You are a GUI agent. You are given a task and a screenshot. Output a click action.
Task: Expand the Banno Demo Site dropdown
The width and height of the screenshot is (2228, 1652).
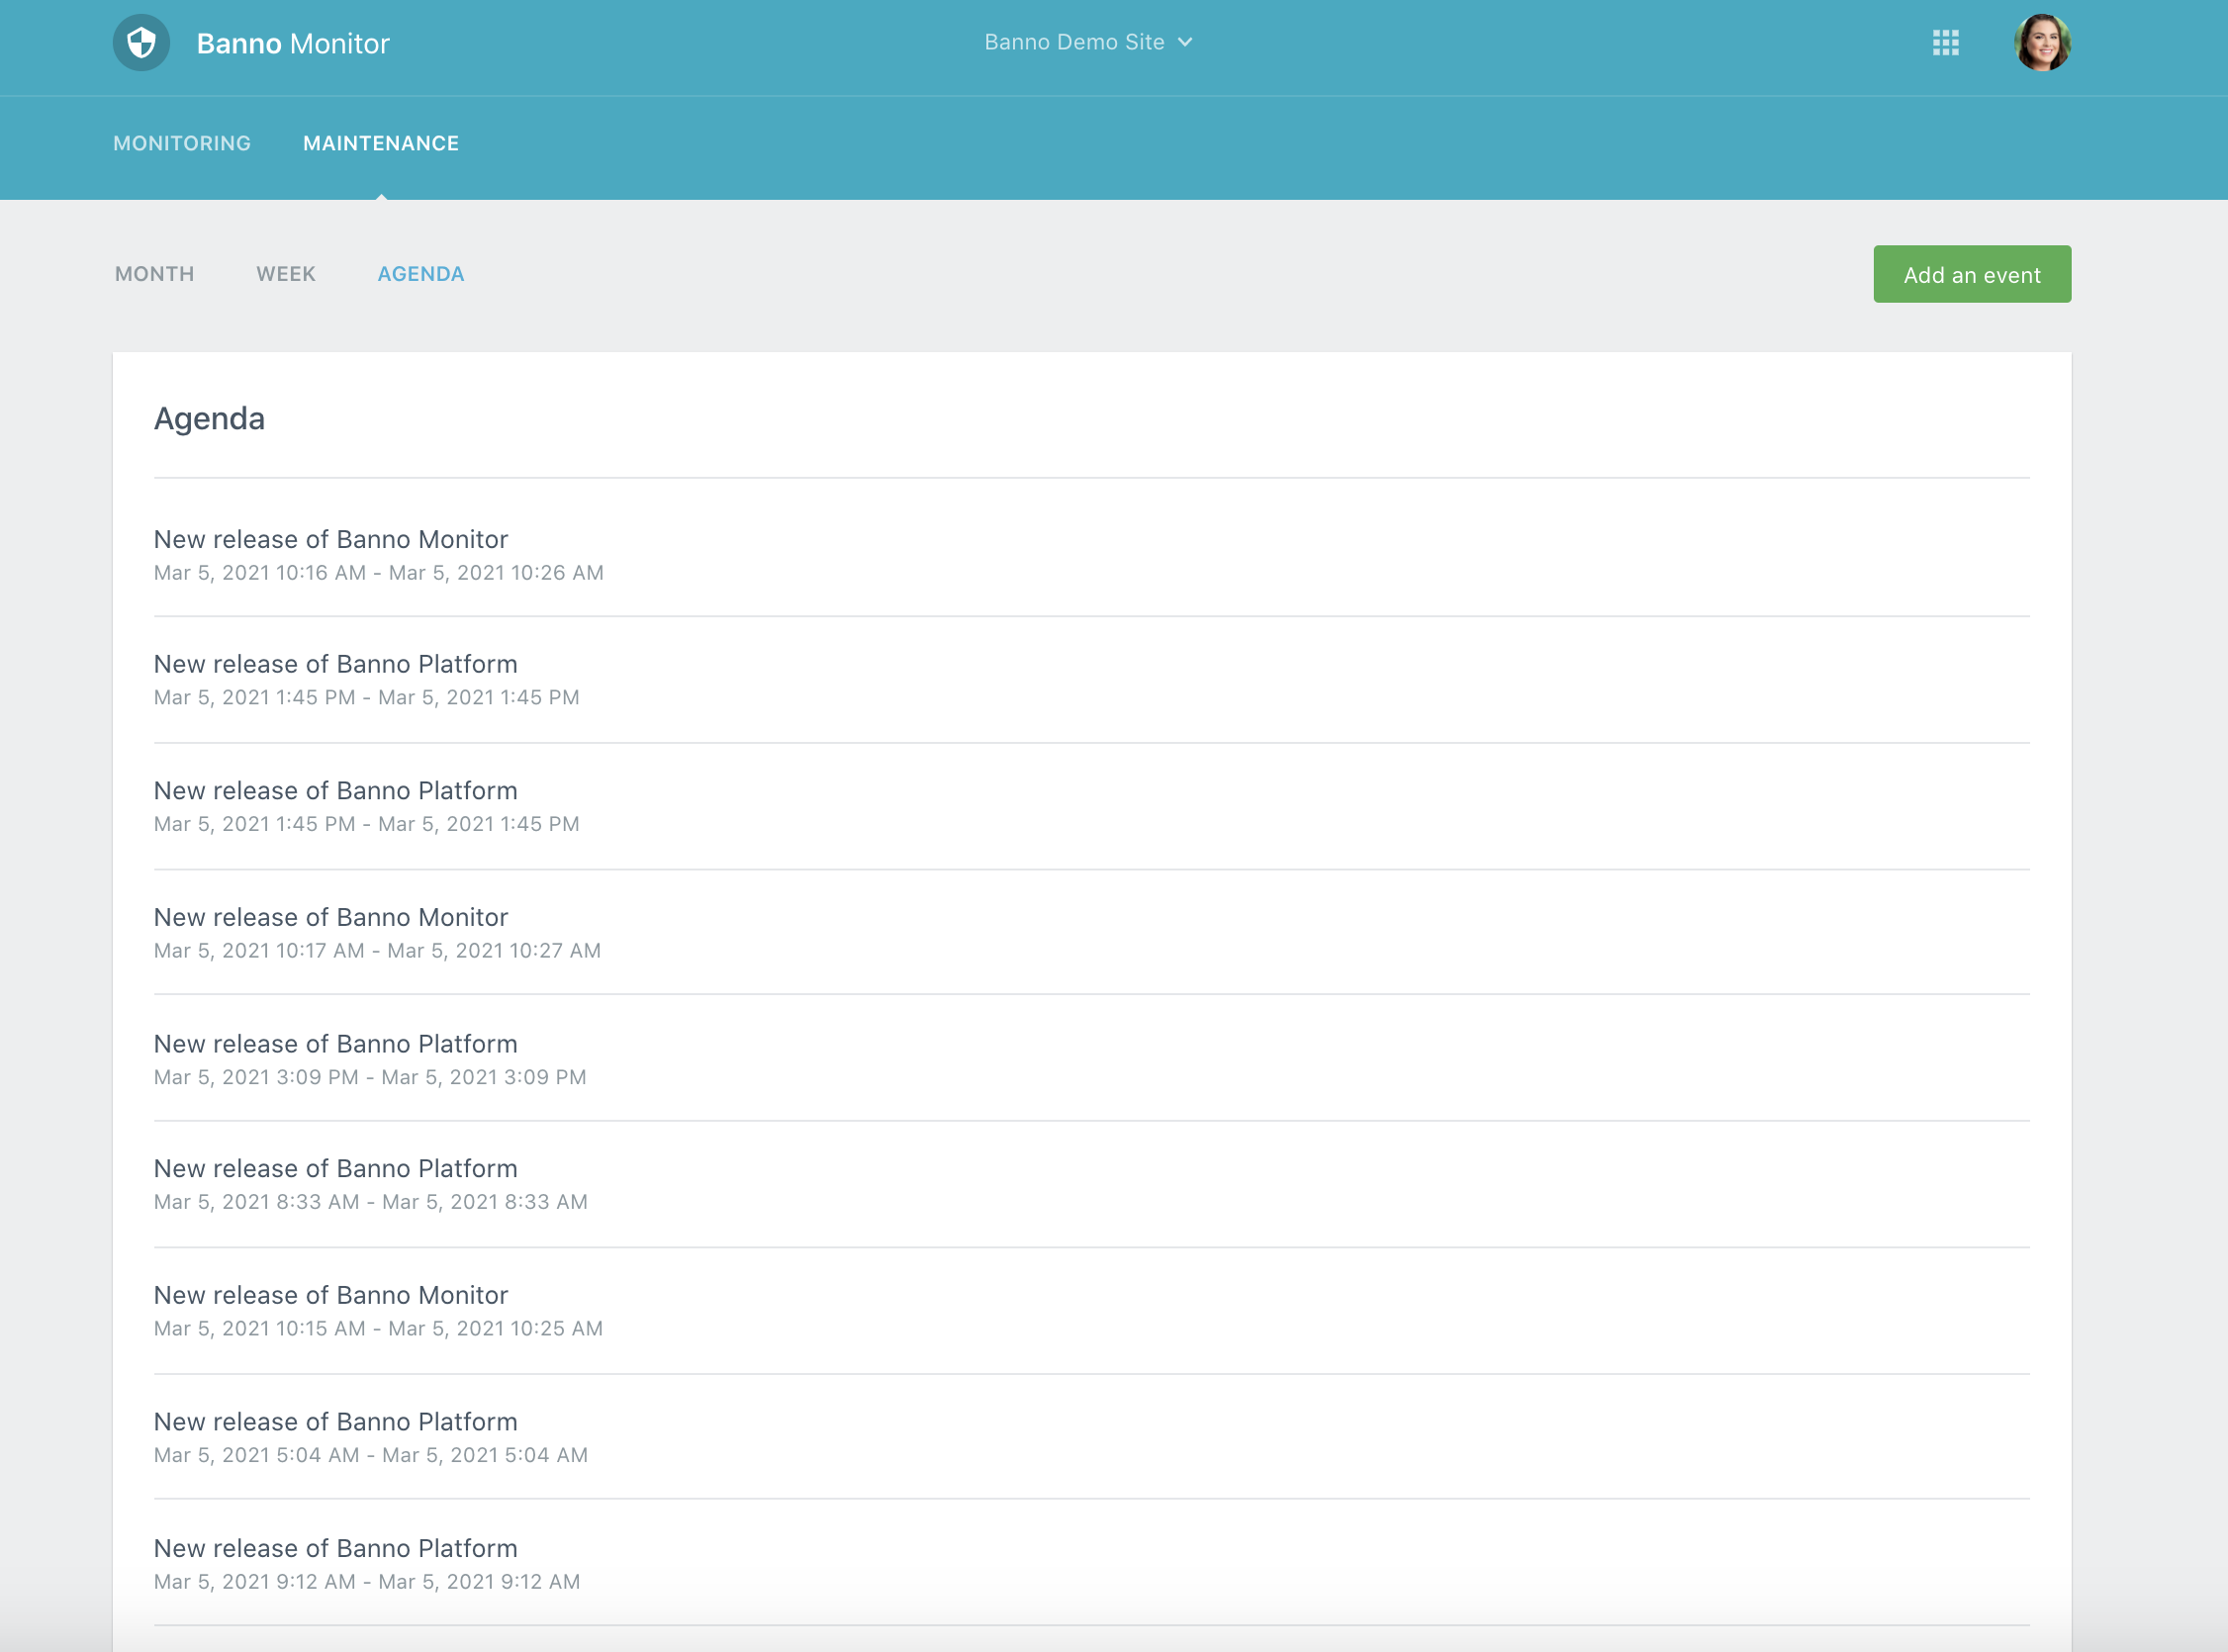click(1075, 42)
